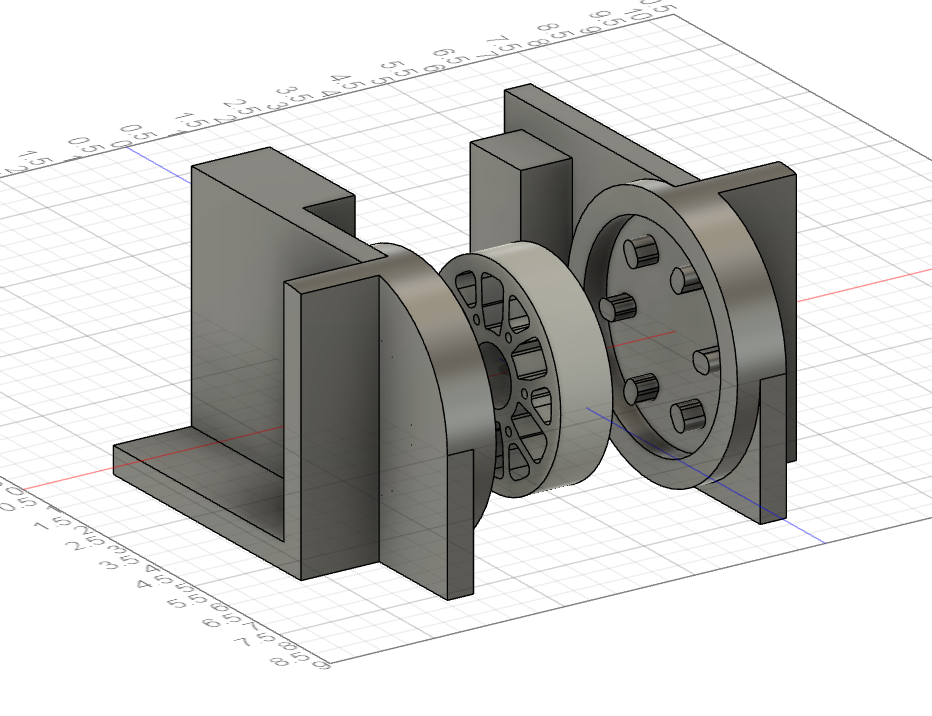Viewport: 932px width, 716px height.
Task: Select the topmost cylindrical peg inside the ring
Action: coord(640,250)
